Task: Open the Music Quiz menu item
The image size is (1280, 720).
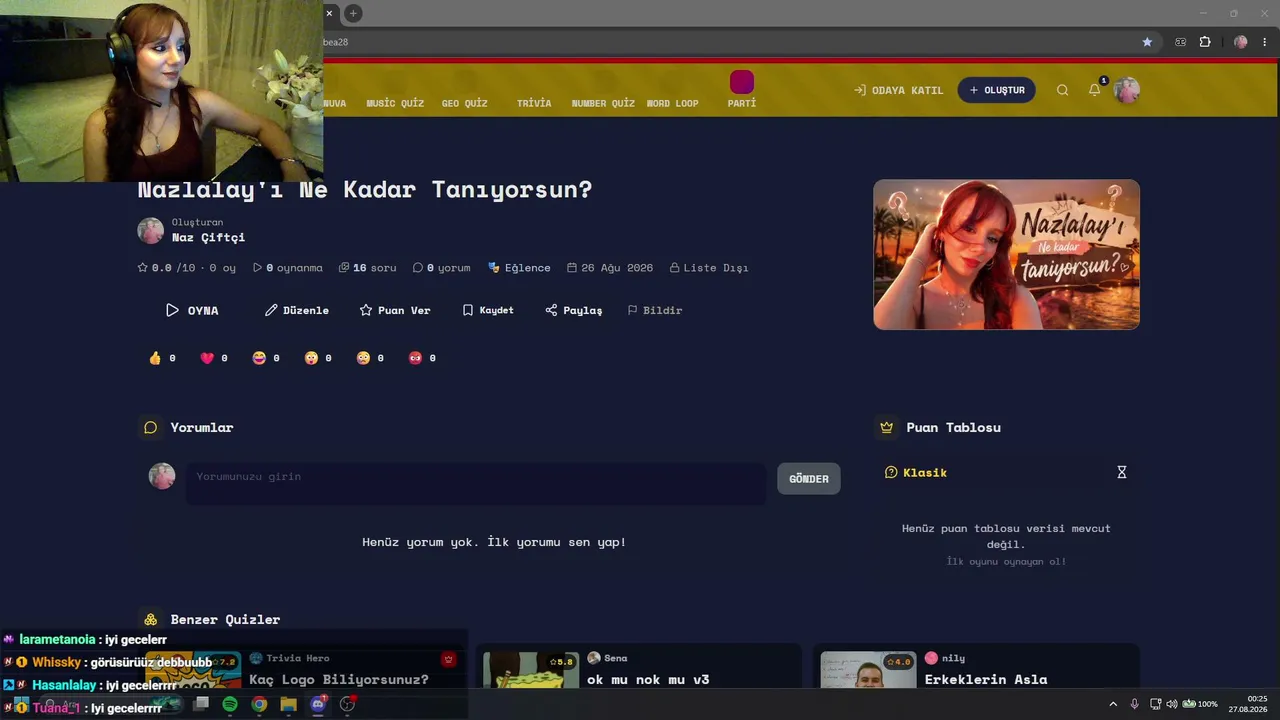Action: tap(395, 103)
